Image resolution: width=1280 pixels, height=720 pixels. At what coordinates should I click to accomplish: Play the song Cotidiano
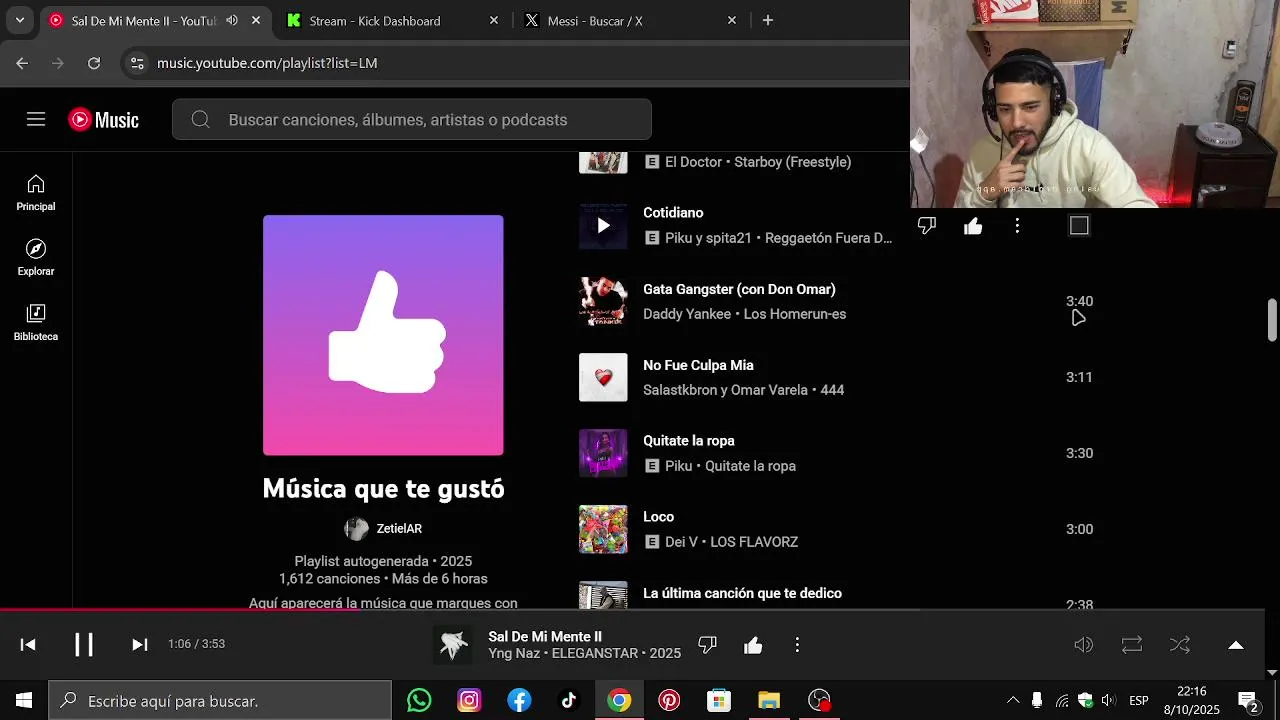pos(603,226)
